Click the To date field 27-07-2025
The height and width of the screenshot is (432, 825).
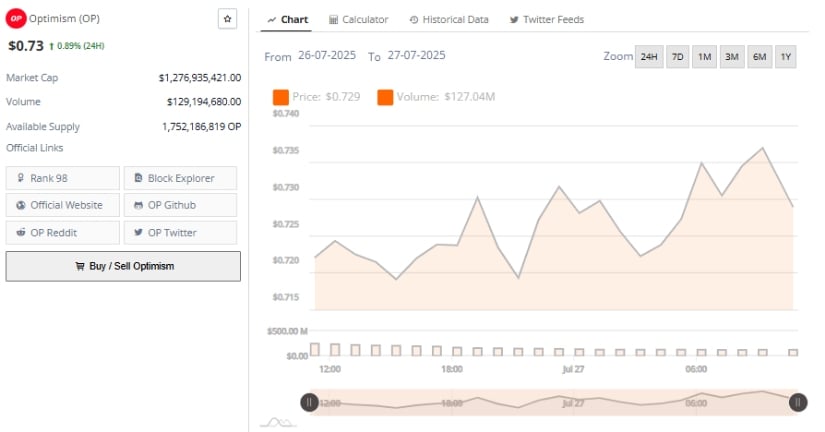[x=416, y=55]
